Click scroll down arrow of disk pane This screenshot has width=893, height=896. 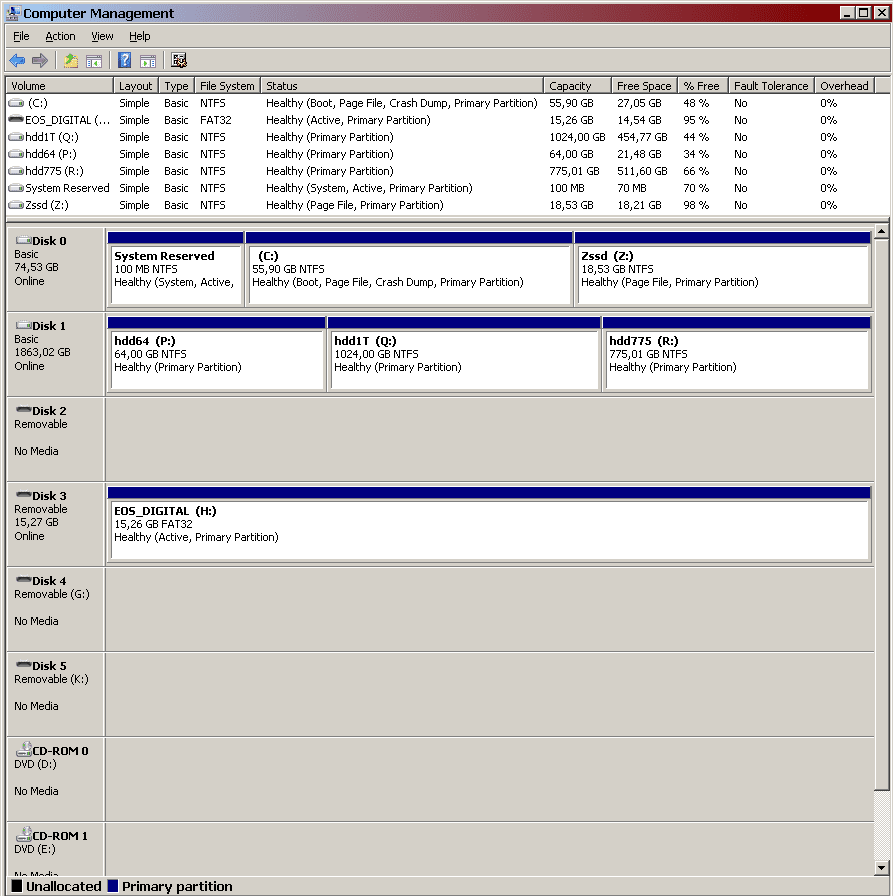882,867
